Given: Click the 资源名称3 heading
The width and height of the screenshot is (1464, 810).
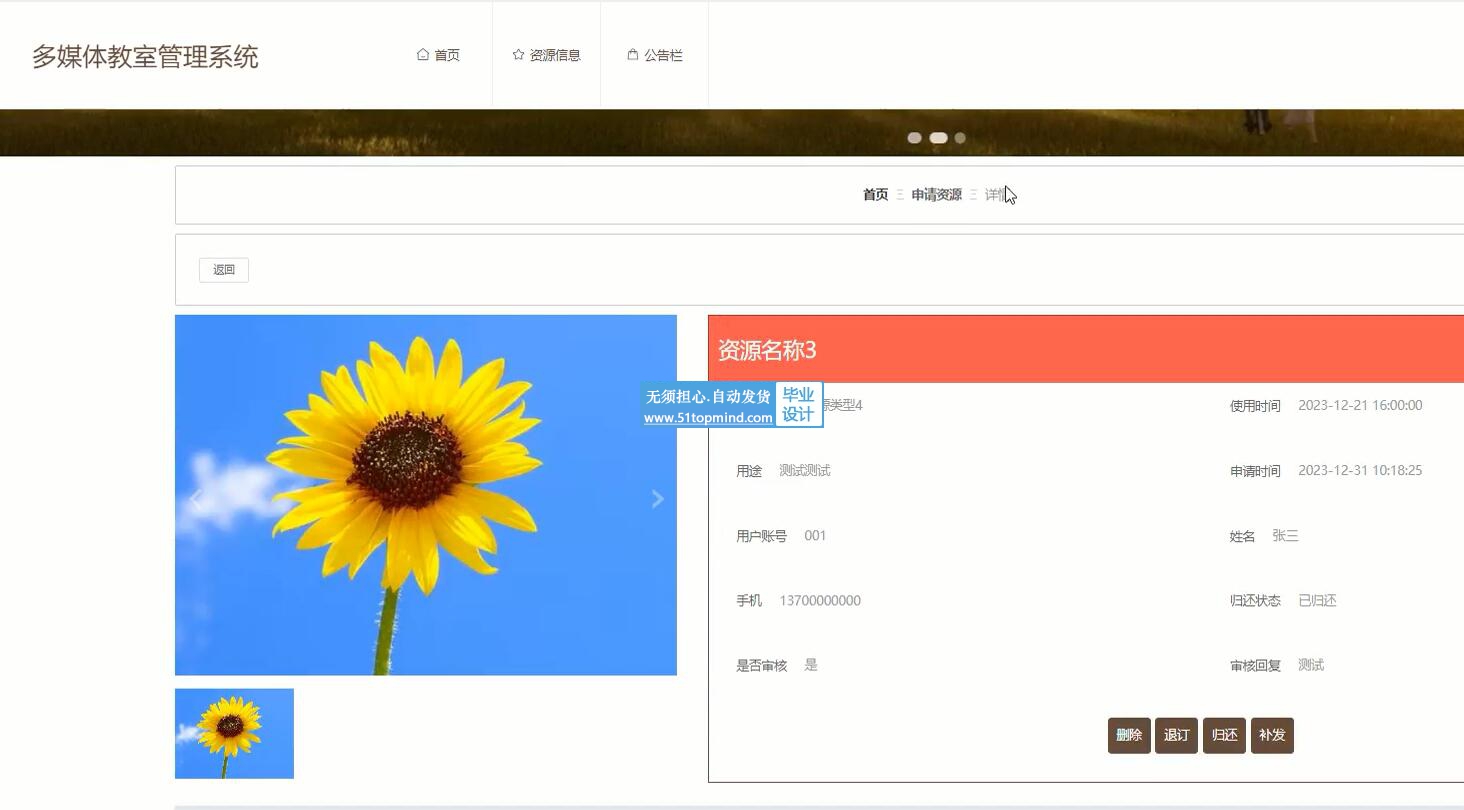Looking at the screenshot, I should (x=767, y=350).
